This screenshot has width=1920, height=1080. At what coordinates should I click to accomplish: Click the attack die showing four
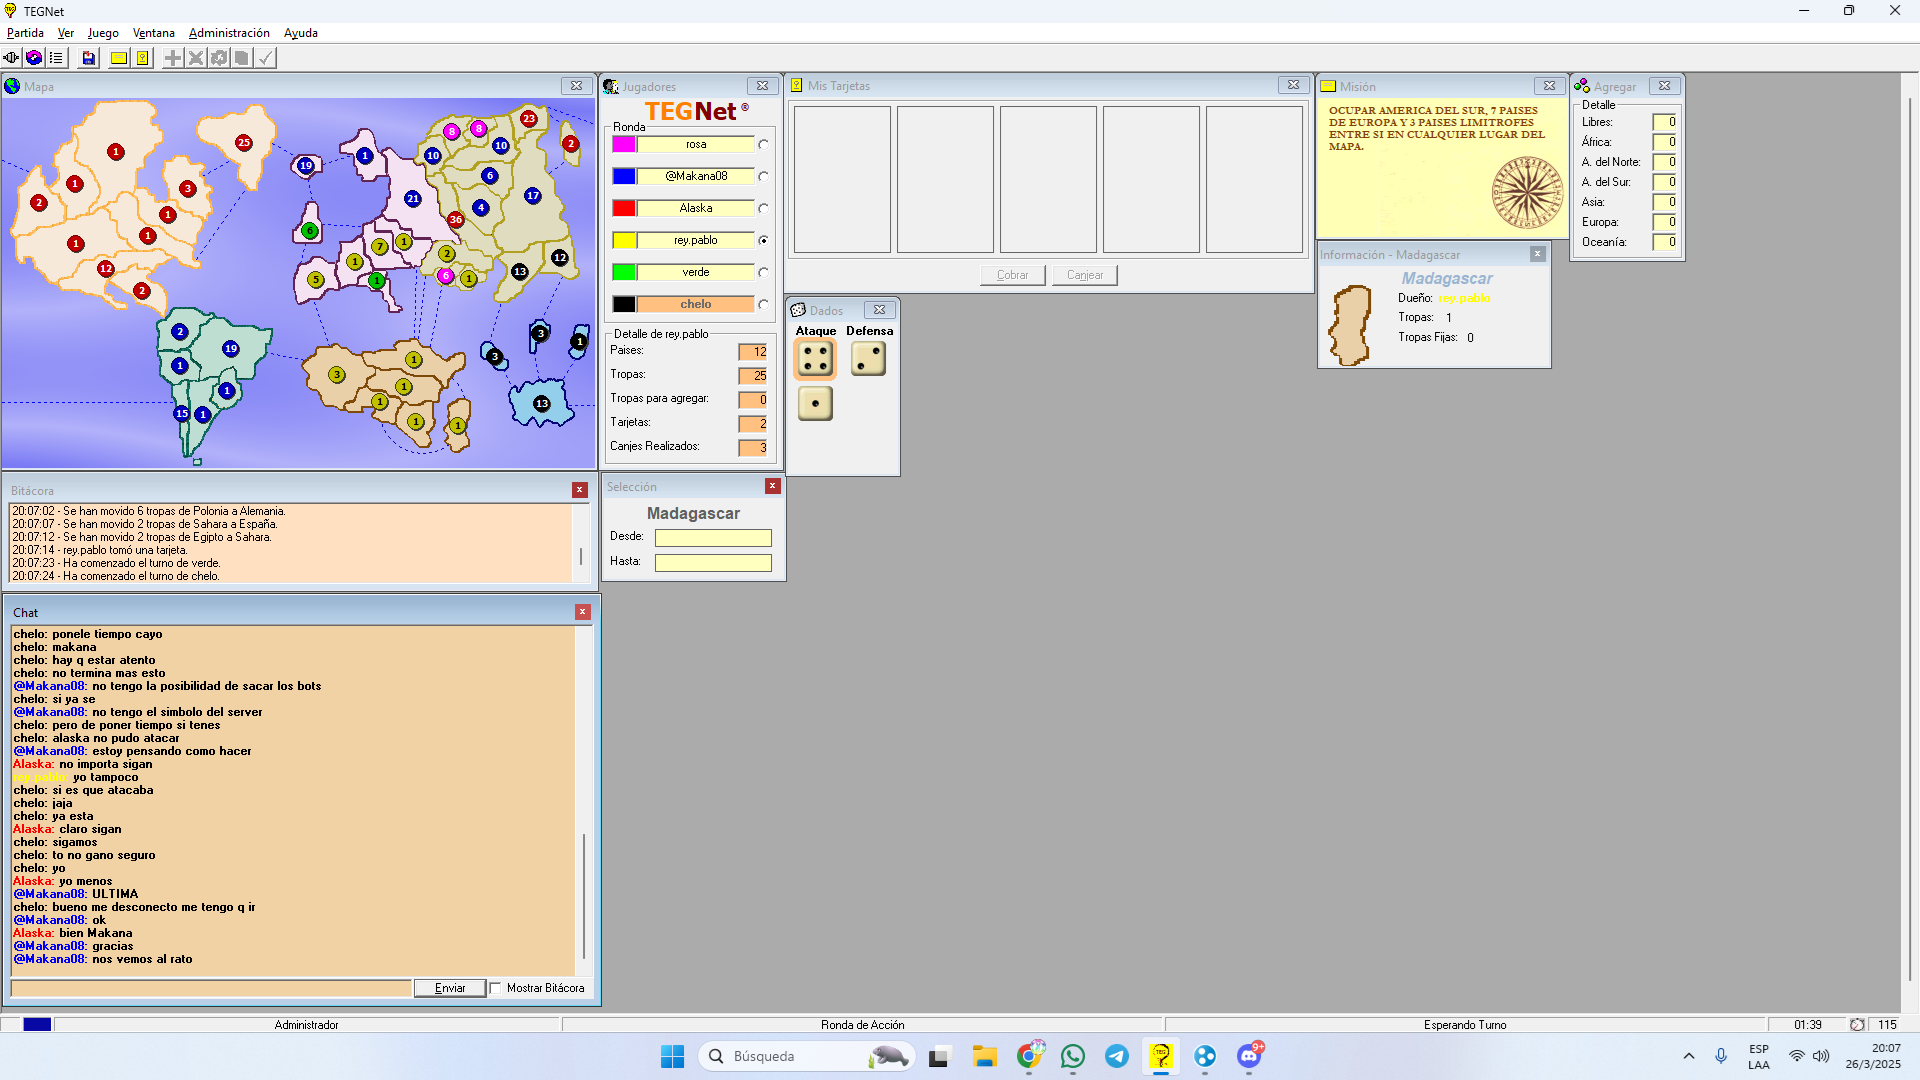(x=815, y=359)
